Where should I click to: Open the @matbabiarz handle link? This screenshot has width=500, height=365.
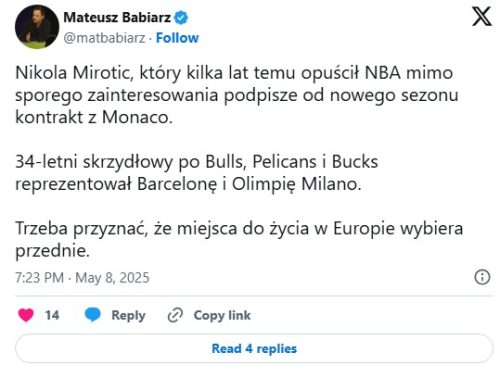click(x=104, y=38)
